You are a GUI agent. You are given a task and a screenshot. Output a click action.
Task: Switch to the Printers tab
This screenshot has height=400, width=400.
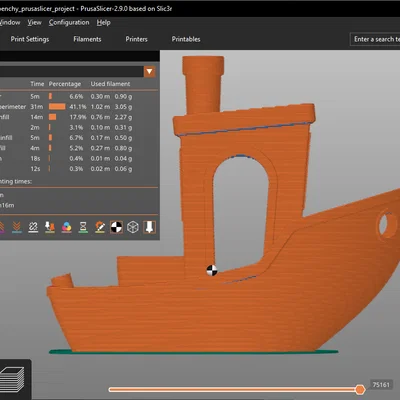click(136, 39)
